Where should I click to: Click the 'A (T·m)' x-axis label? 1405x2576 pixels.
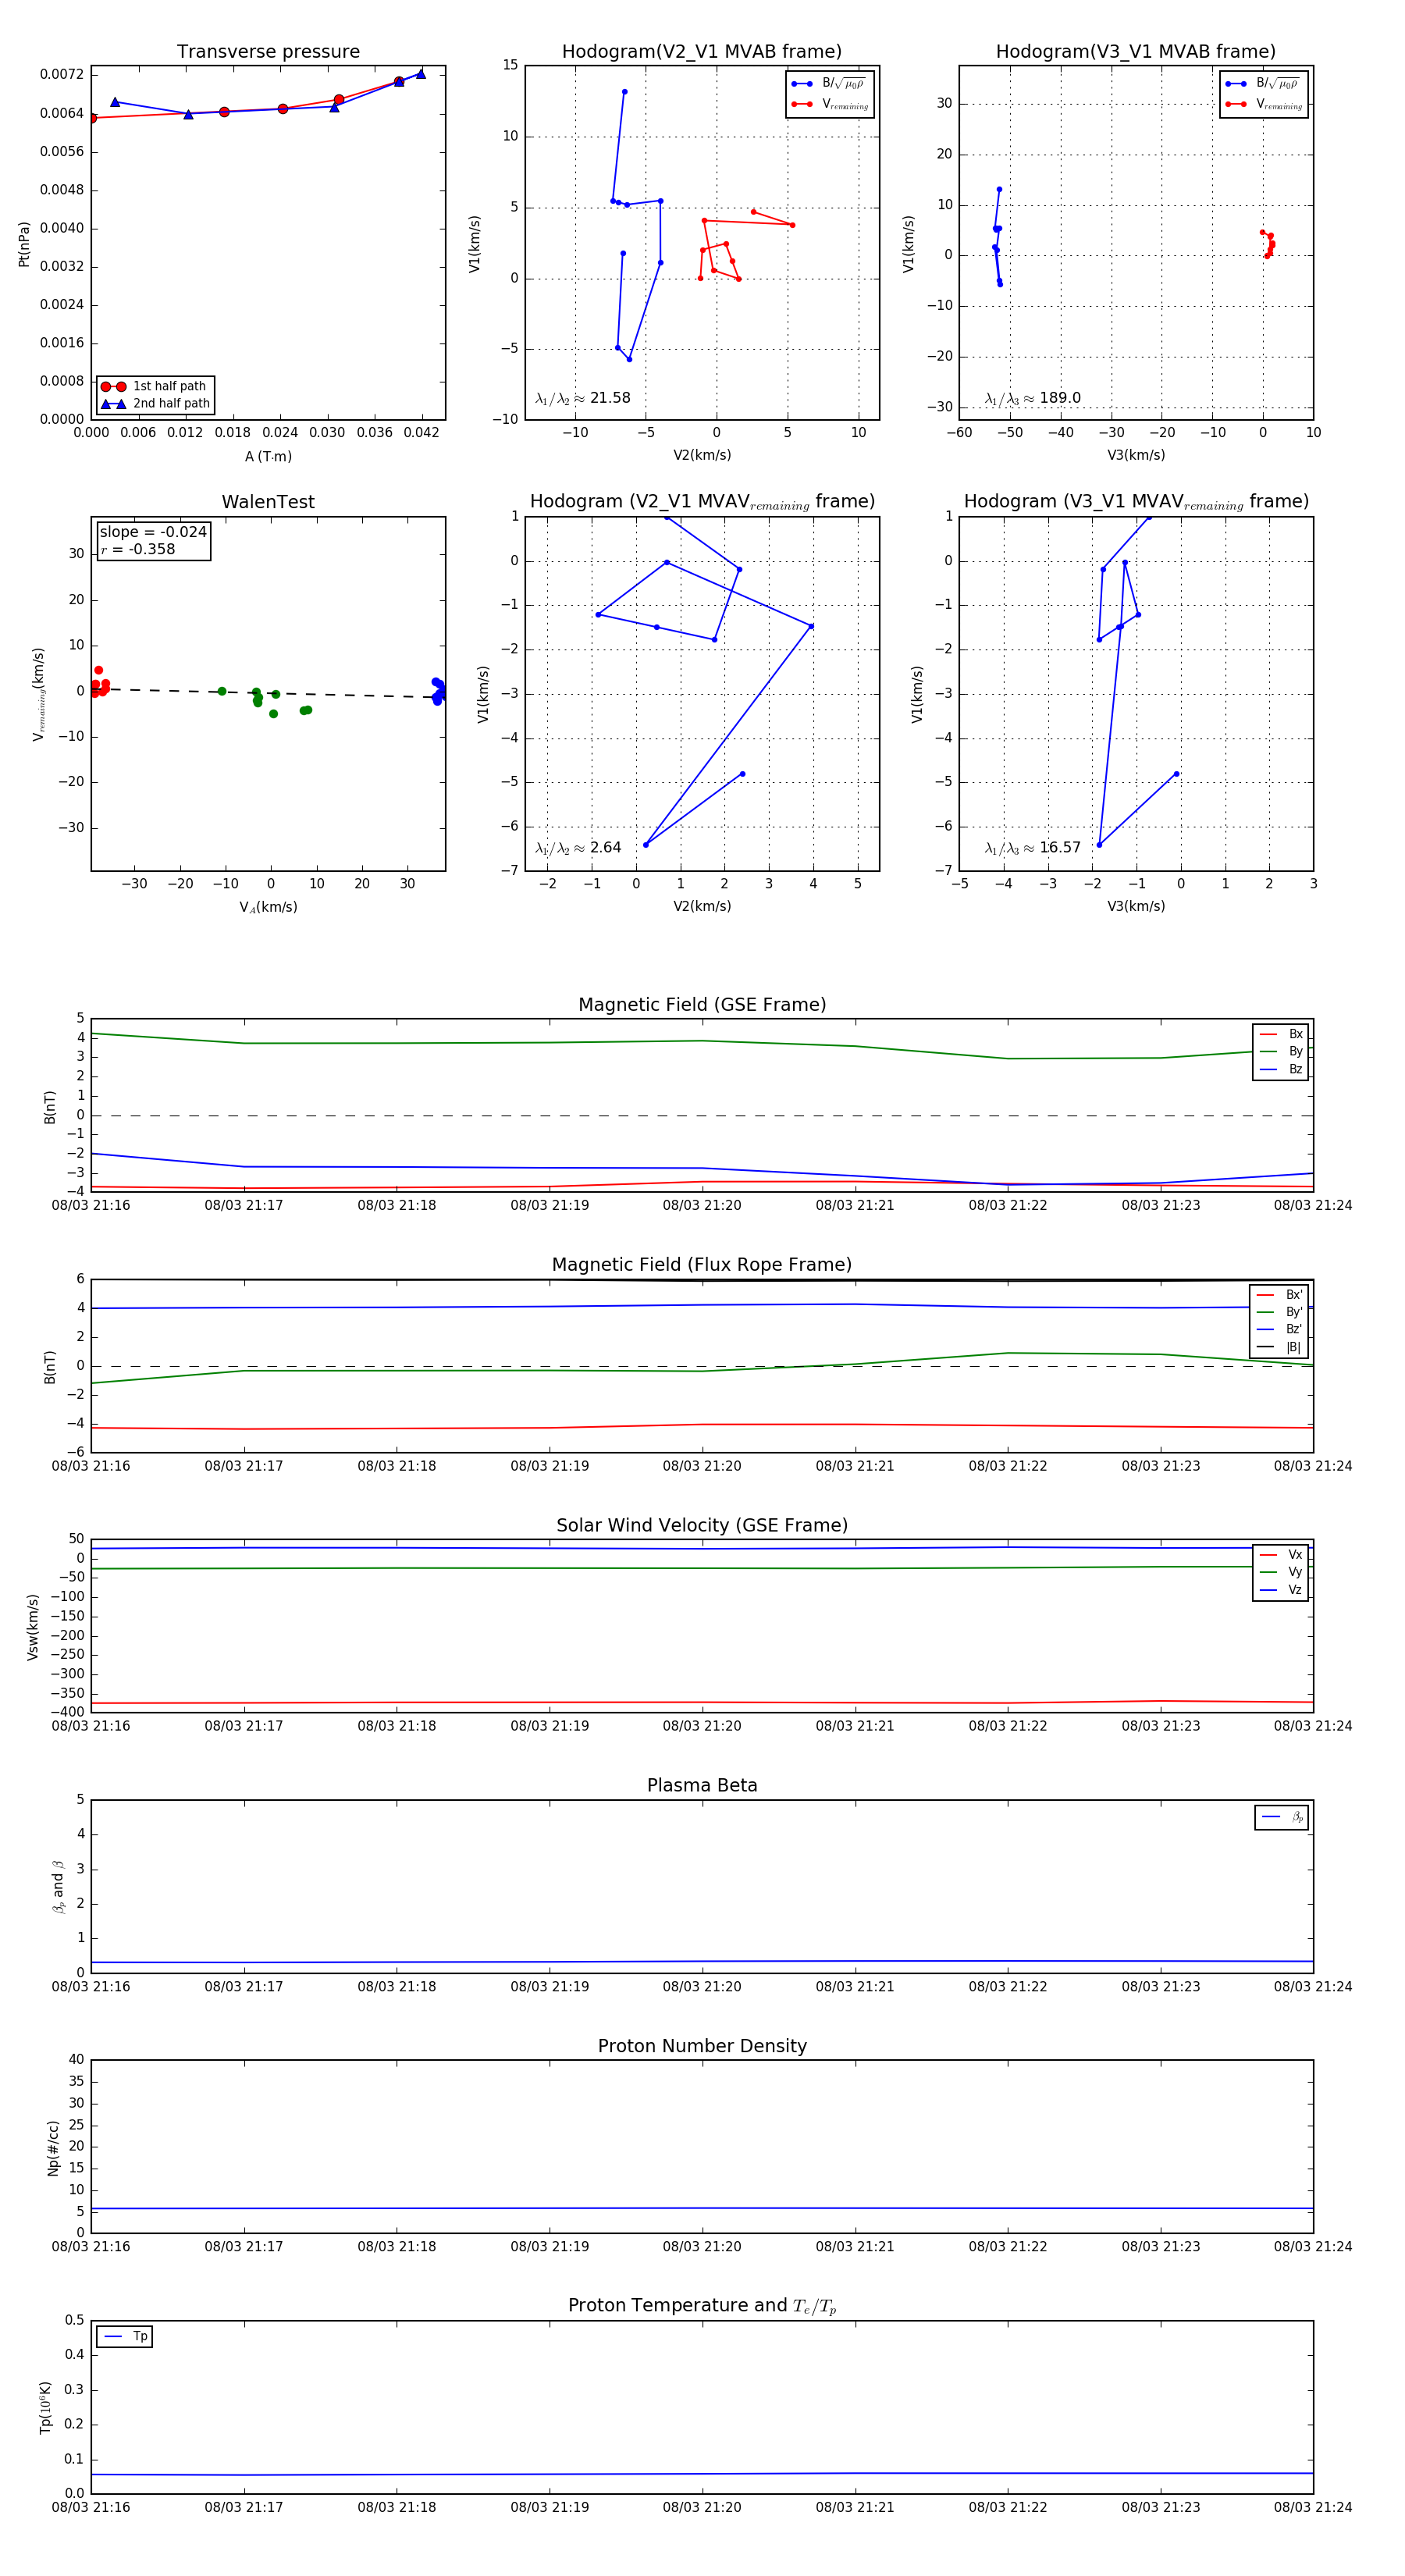[268, 456]
